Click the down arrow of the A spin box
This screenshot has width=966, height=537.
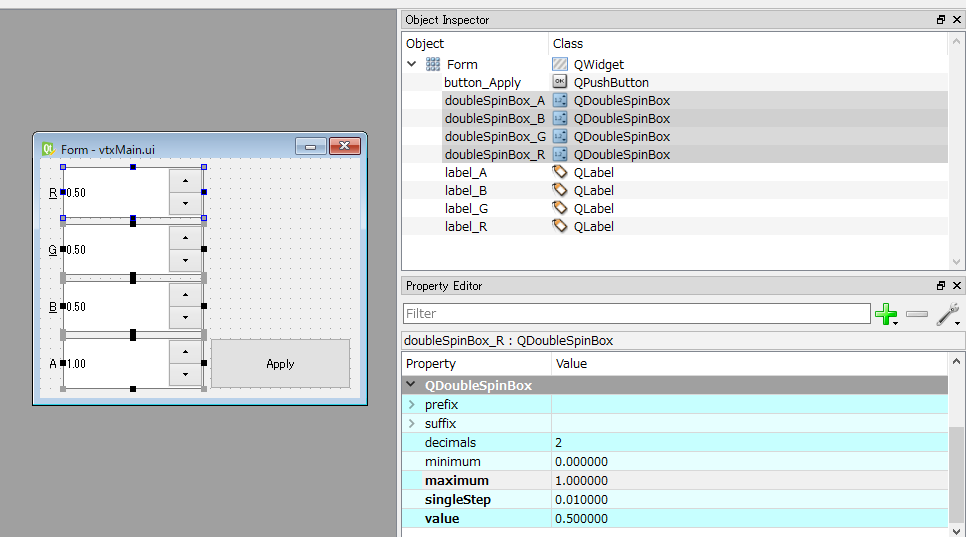coord(185,375)
